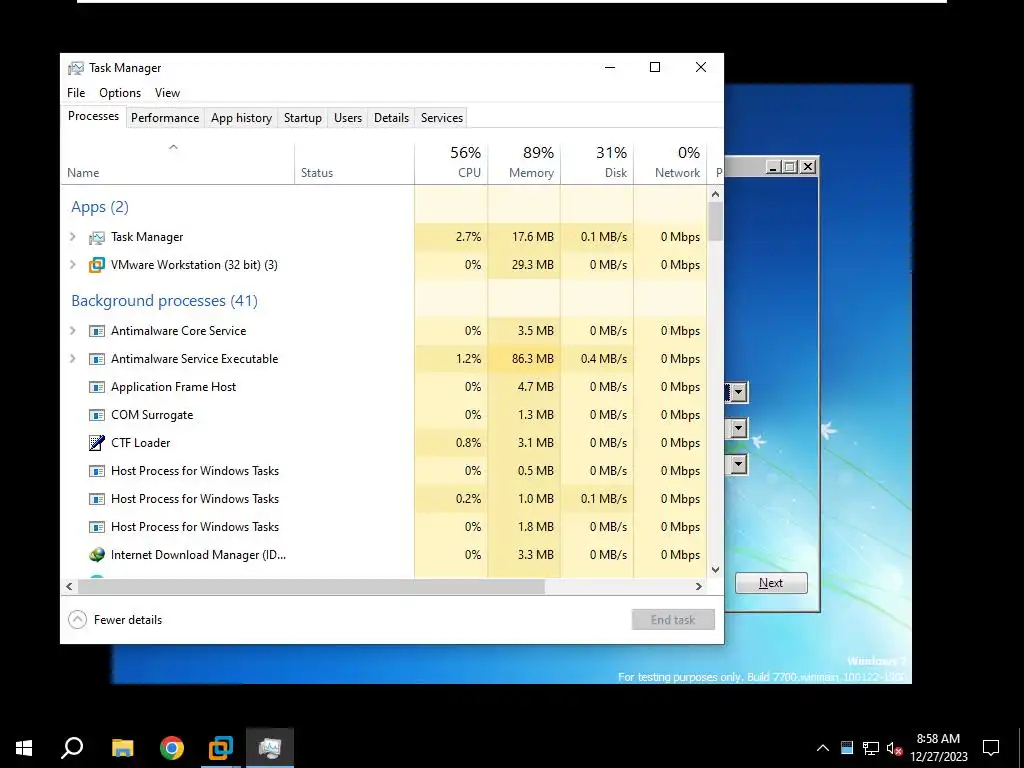Select the CTF Loader row
The width and height of the screenshot is (1024, 768).
[x=385, y=443]
